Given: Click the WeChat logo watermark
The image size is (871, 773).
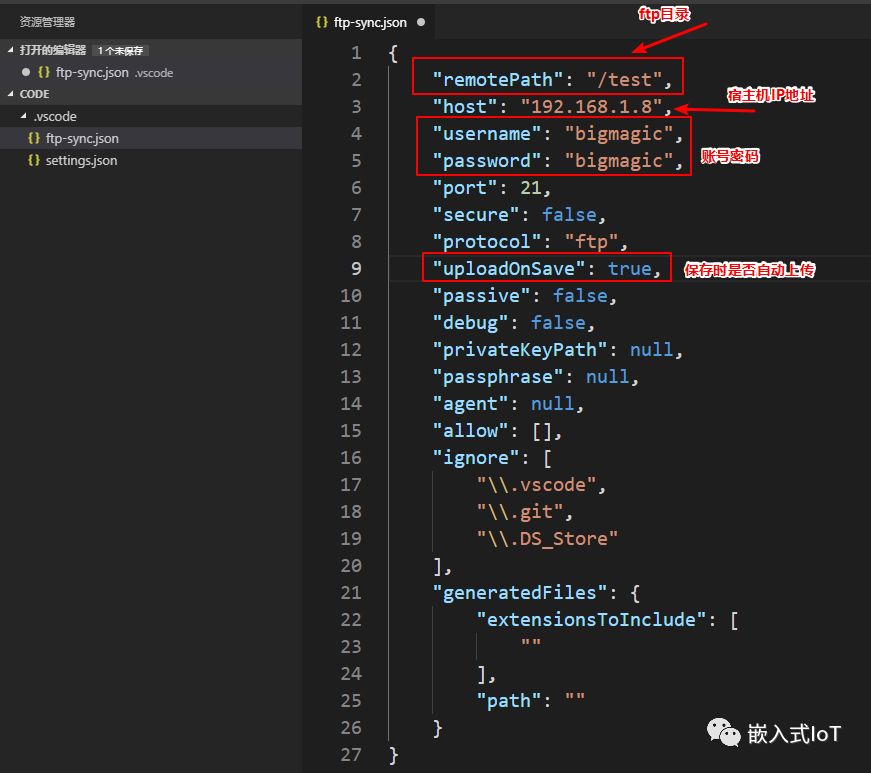Looking at the screenshot, I should [x=724, y=733].
